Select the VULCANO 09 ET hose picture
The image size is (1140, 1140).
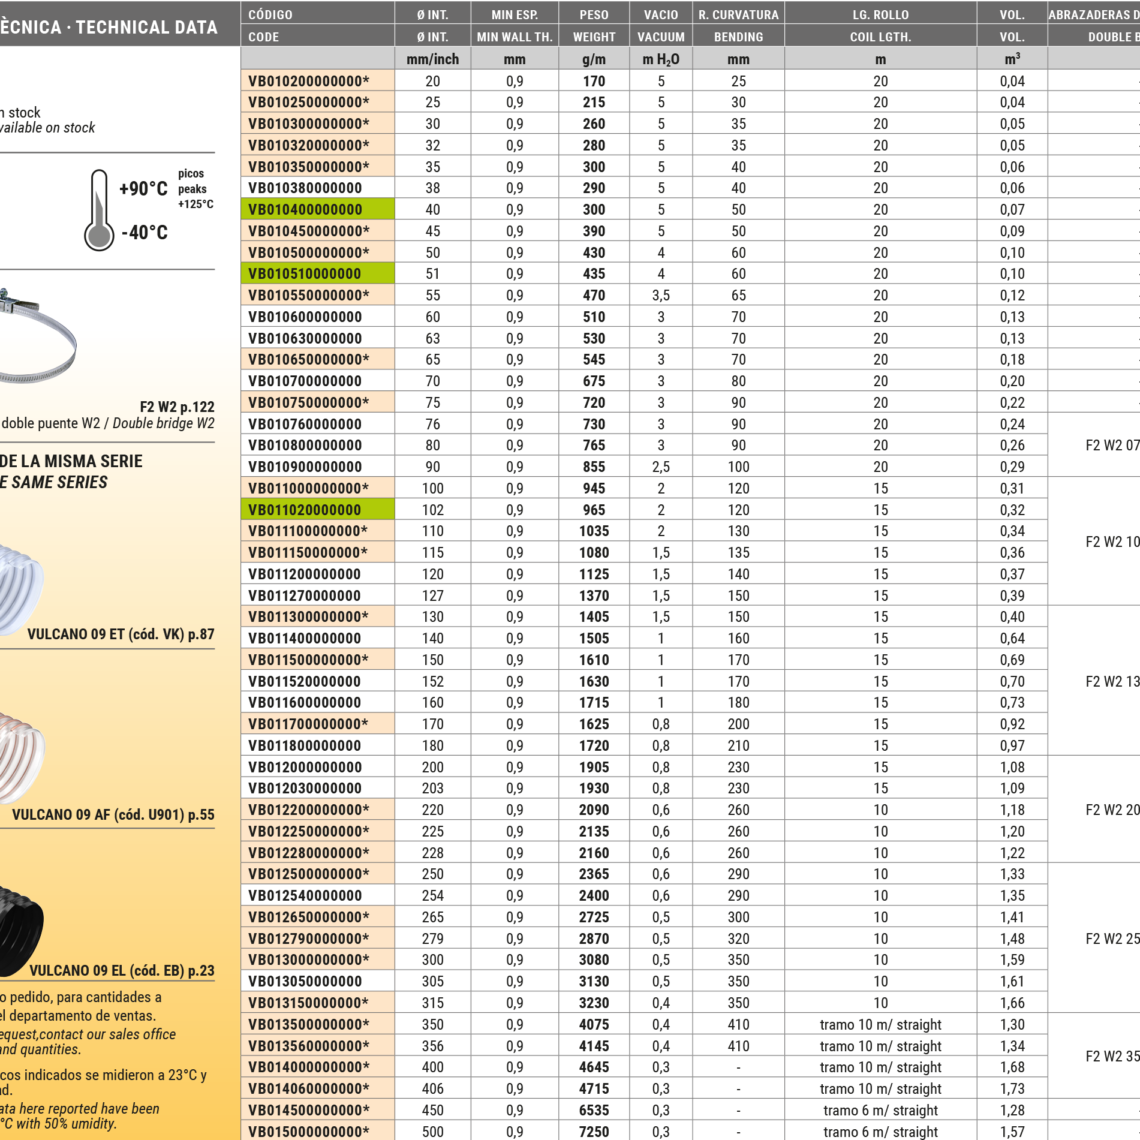(x=20, y=586)
